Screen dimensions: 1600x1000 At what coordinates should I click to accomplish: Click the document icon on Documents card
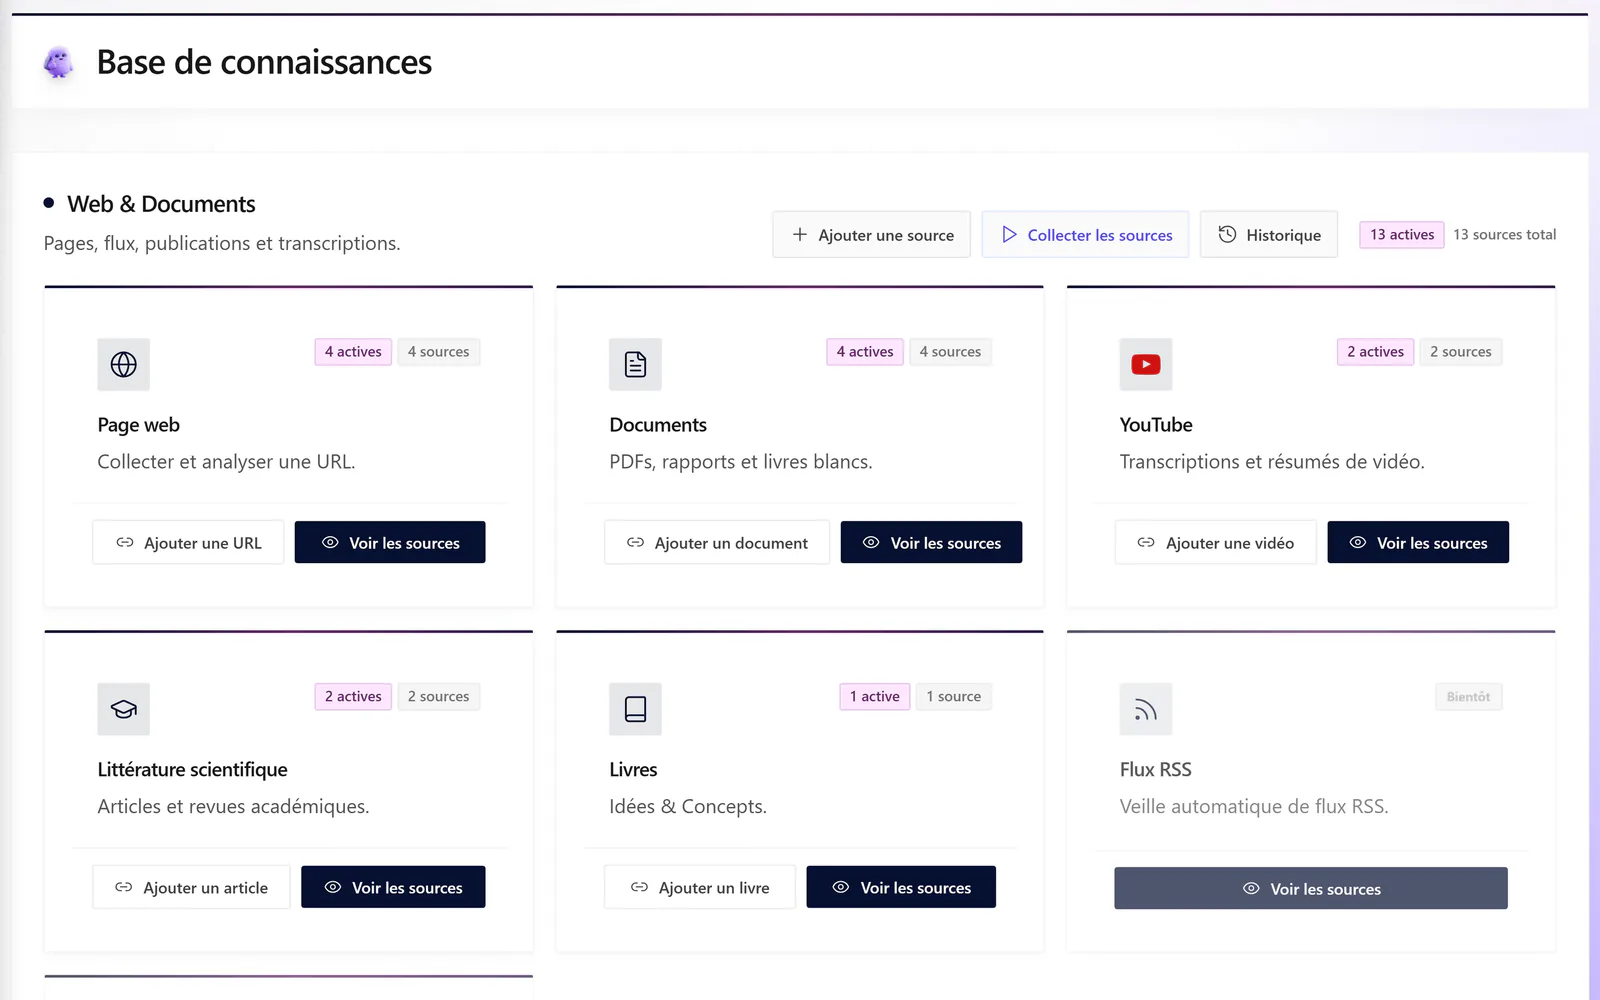[635, 364]
